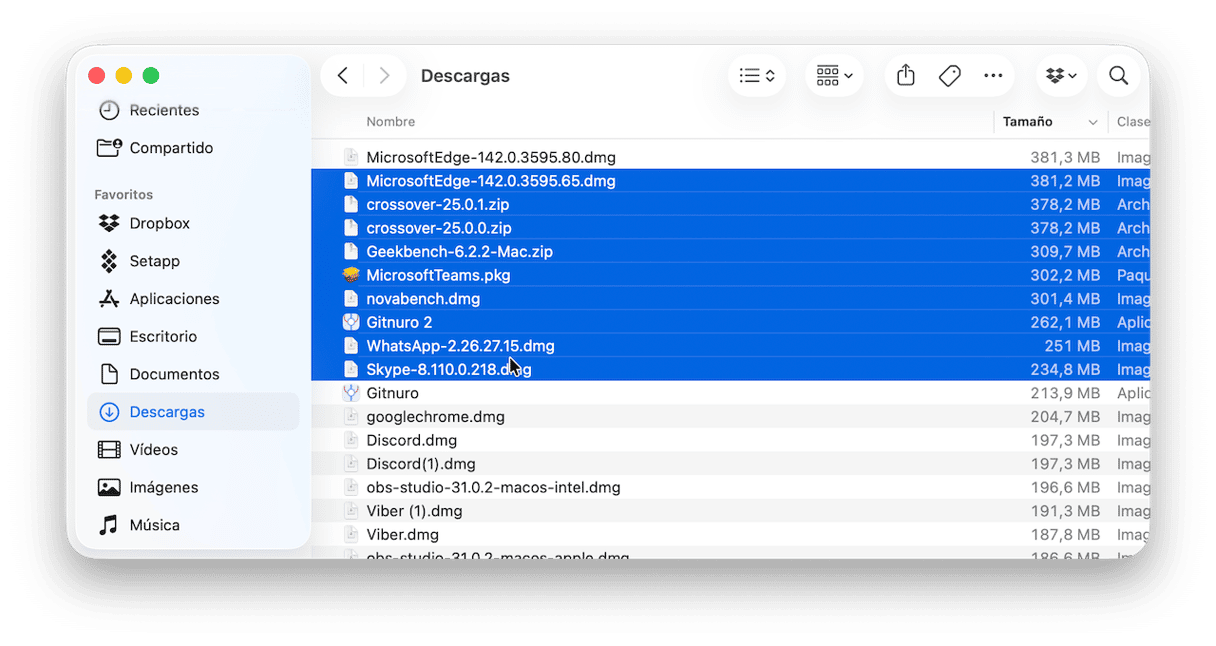Open Escritorio in the sidebar
The width and height of the screenshot is (1216, 646).
click(193, 337)
